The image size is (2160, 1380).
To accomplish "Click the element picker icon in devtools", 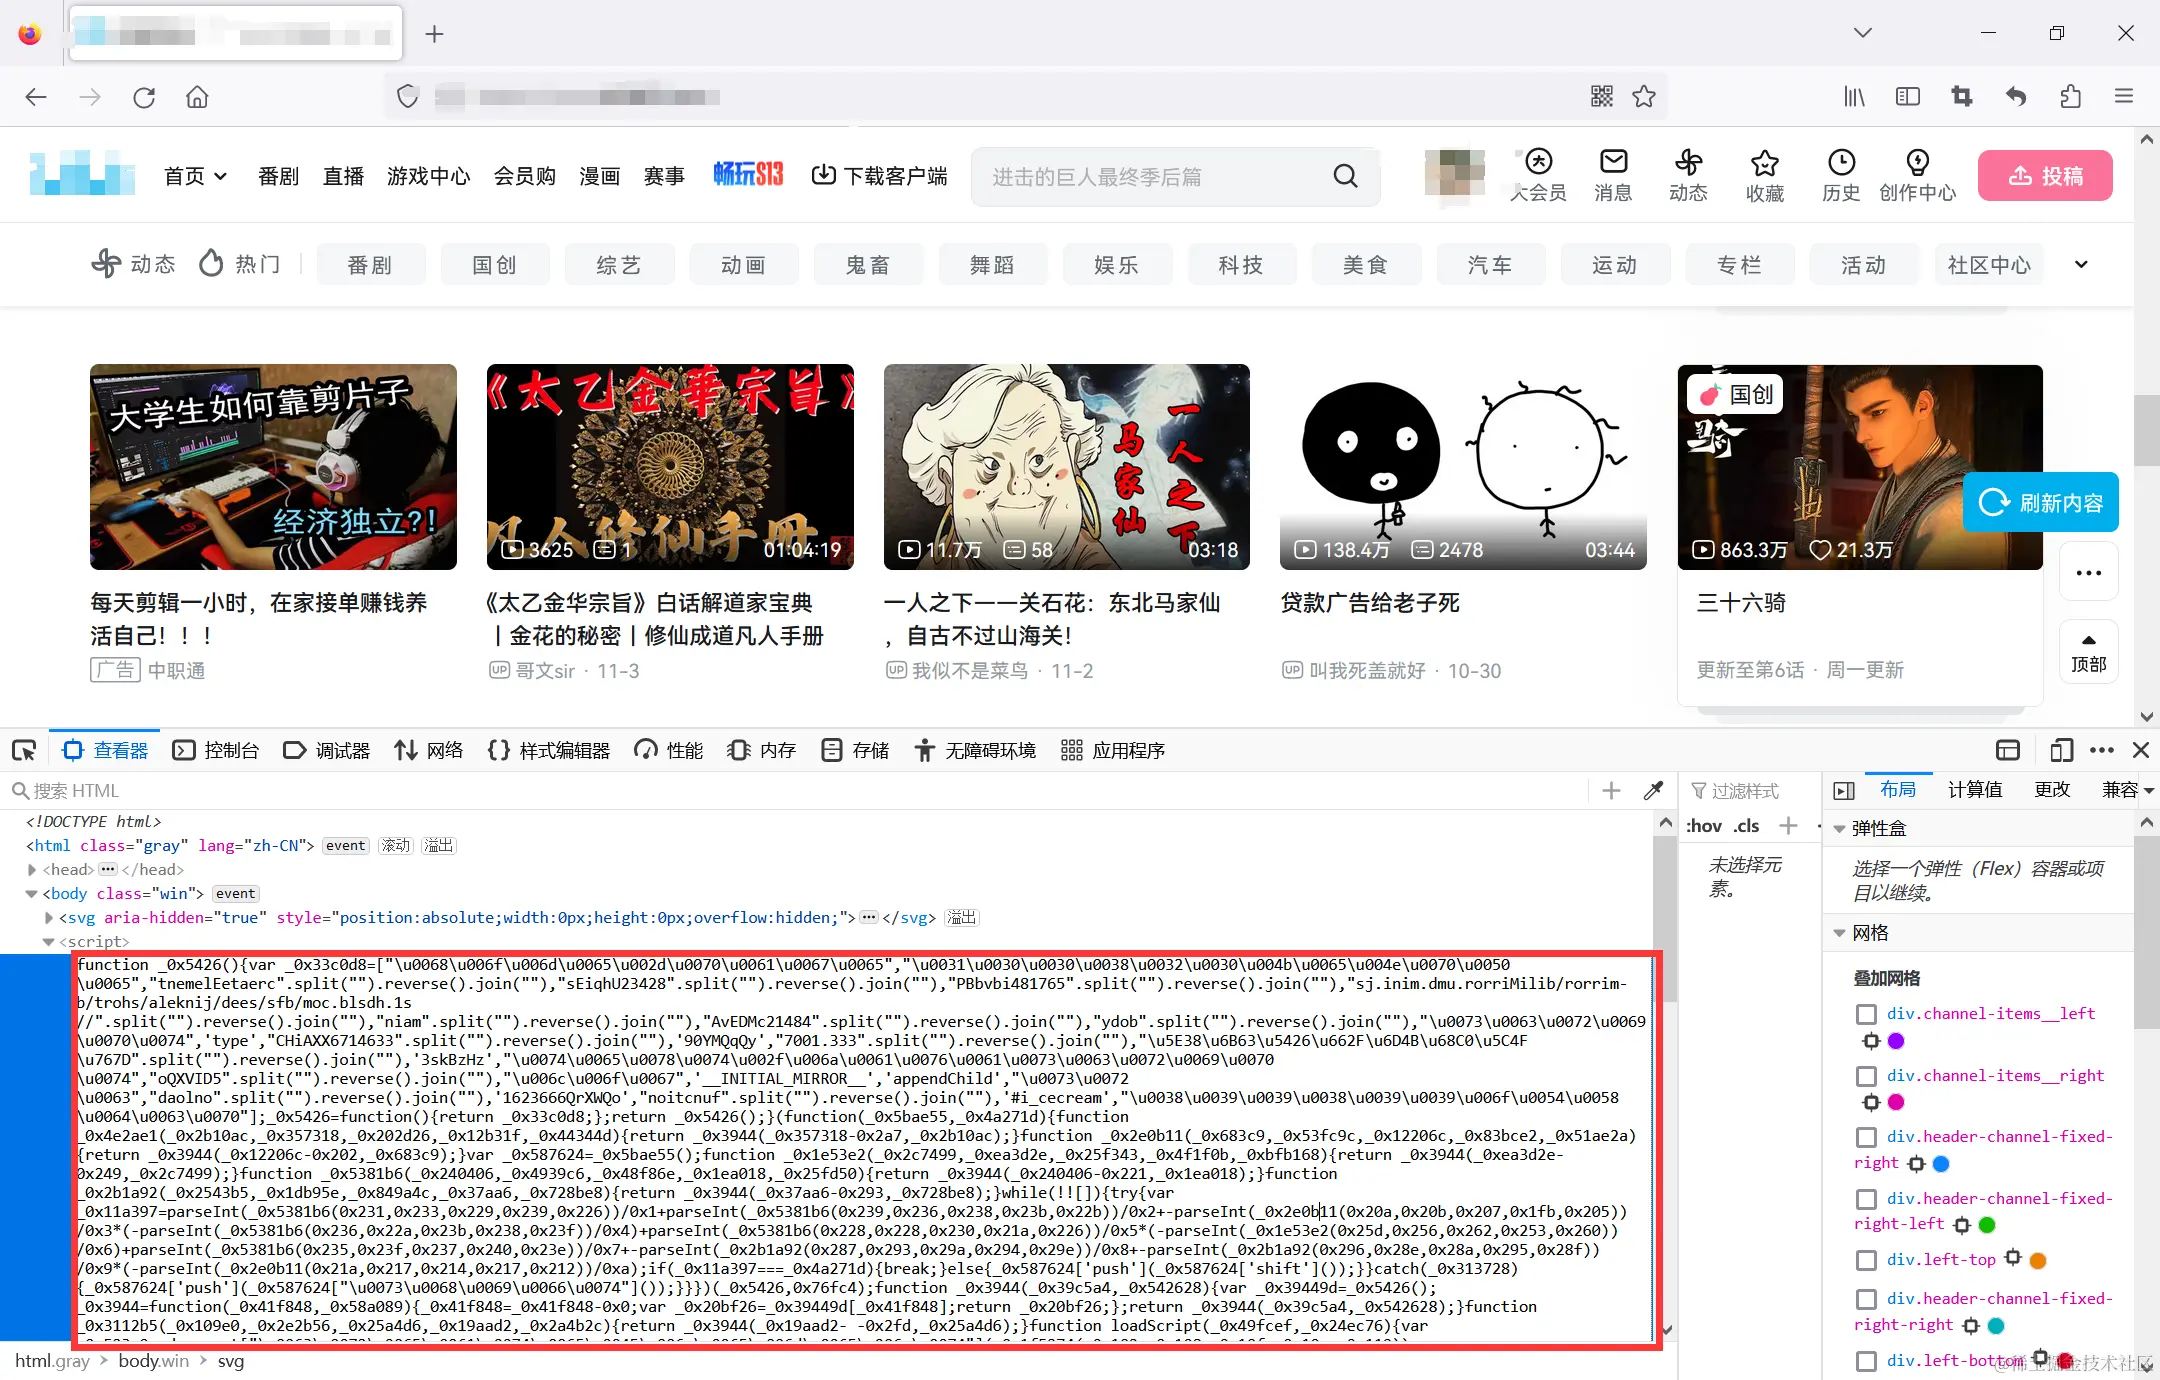I will 24,750.
